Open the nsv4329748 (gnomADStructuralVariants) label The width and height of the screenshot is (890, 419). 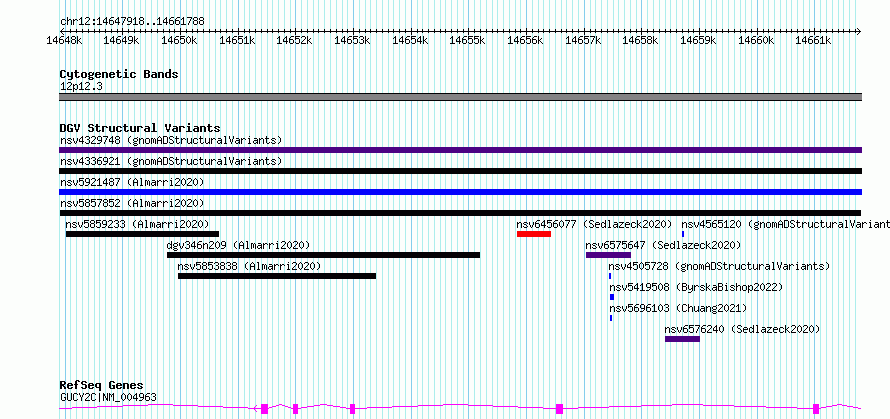171,140
